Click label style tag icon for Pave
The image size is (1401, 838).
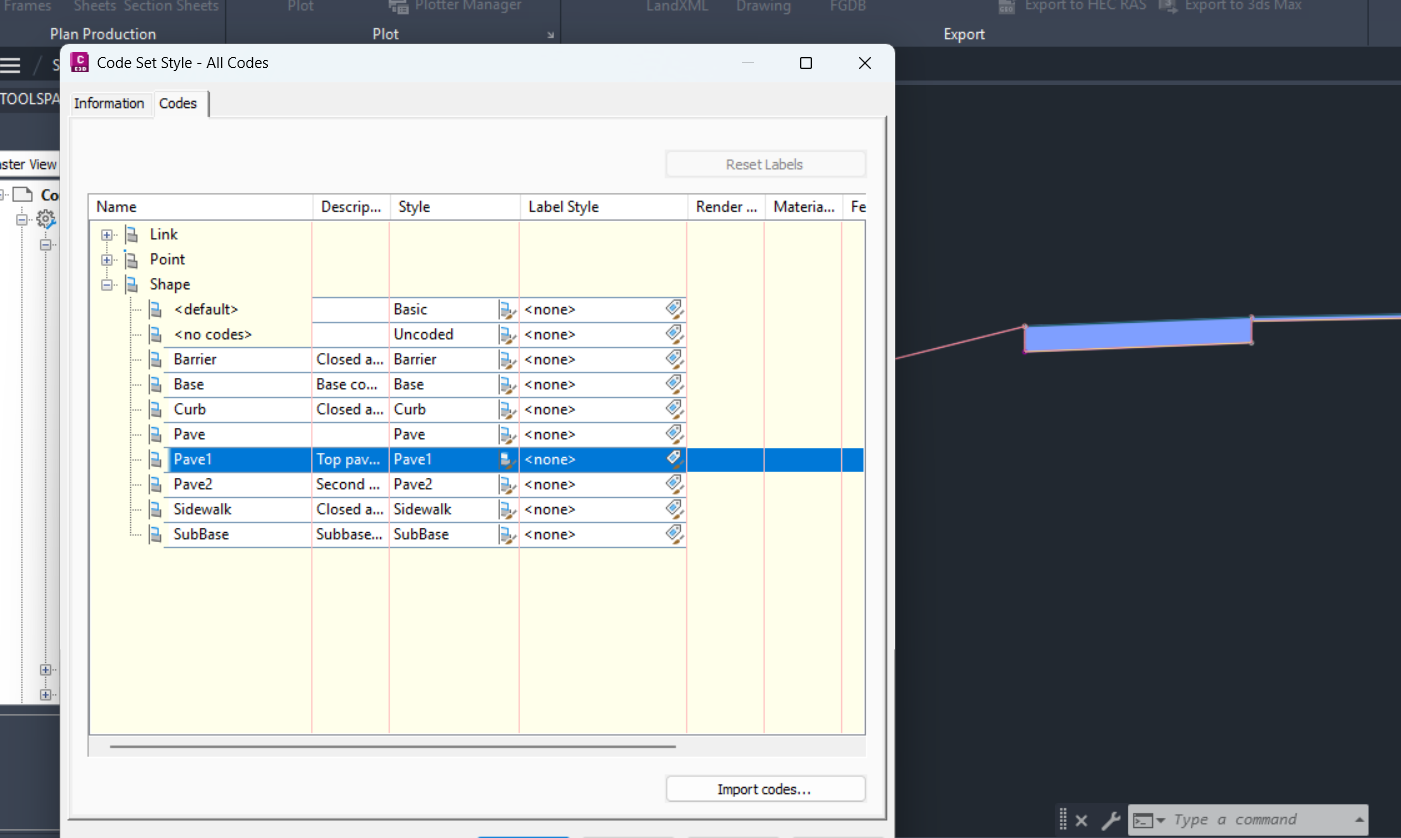(x=674, y=433)
